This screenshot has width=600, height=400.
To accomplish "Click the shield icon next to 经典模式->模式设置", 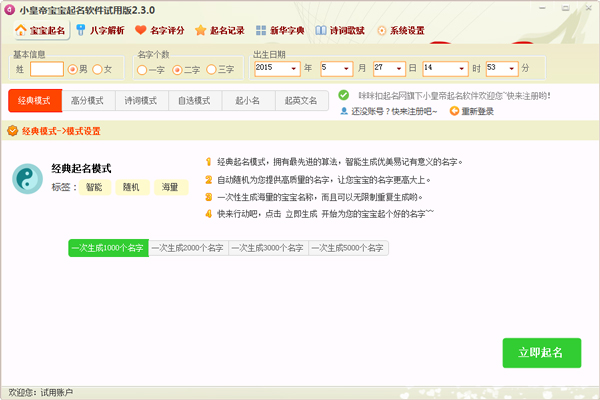I will click(x=13, y=131).
